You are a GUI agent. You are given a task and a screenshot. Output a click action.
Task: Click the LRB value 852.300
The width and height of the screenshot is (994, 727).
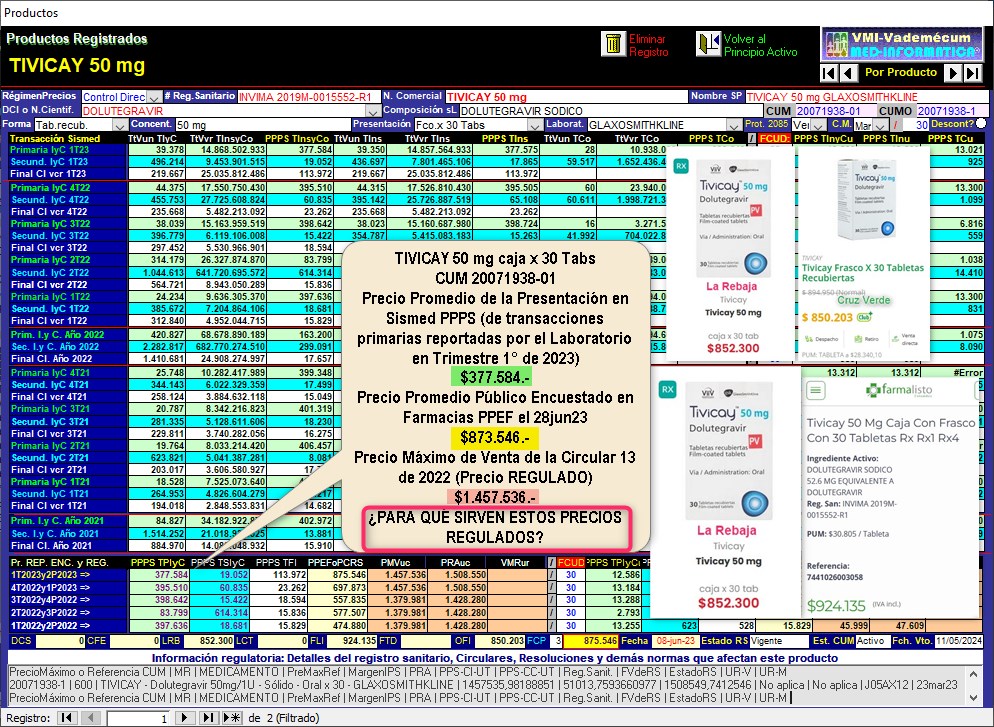coord(208,641)
